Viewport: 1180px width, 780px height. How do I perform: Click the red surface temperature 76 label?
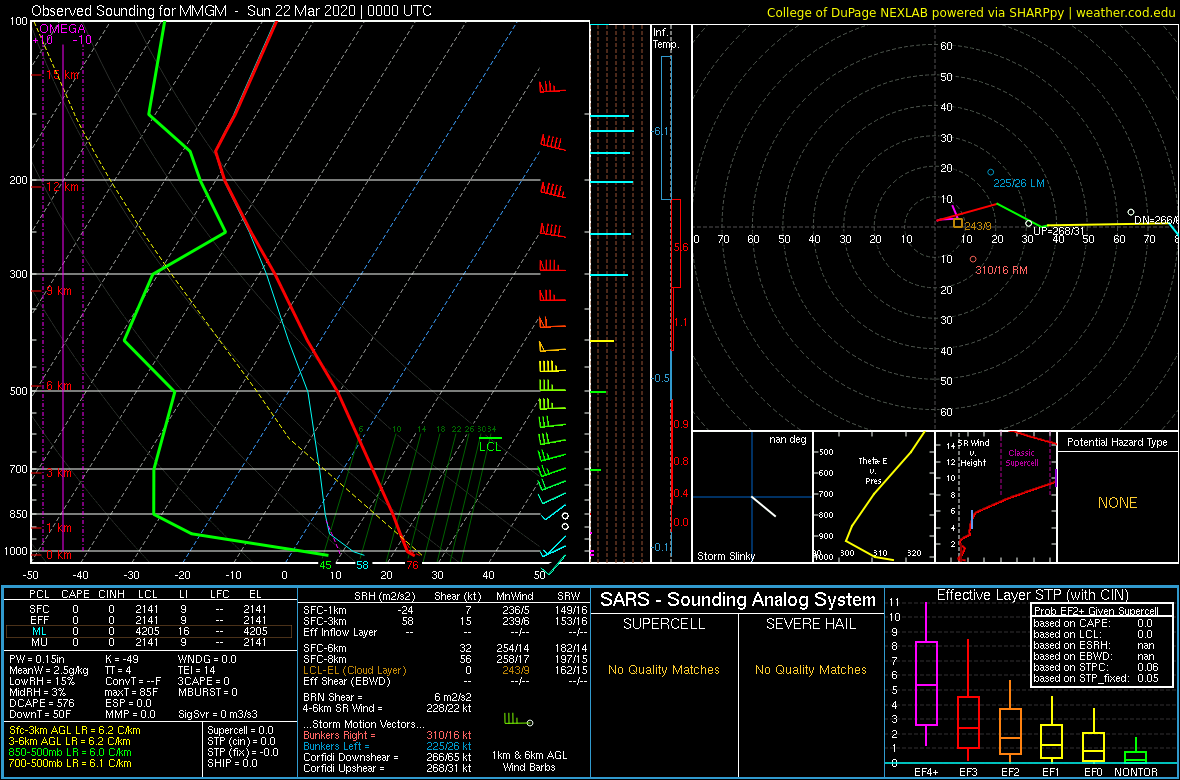tap(412, 565)
